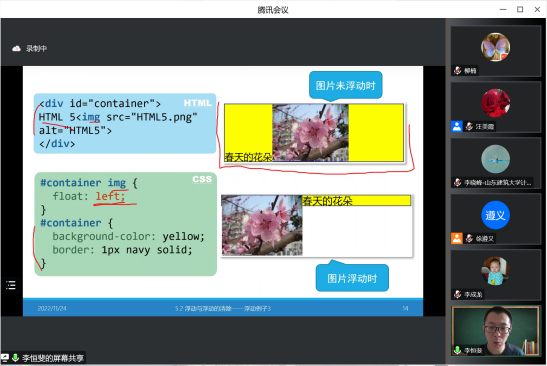Image resolution: width=547 pixels, height=366 pixels.
Task: Click the cloud recording icon beside 录制中
Action: (16, 48)
